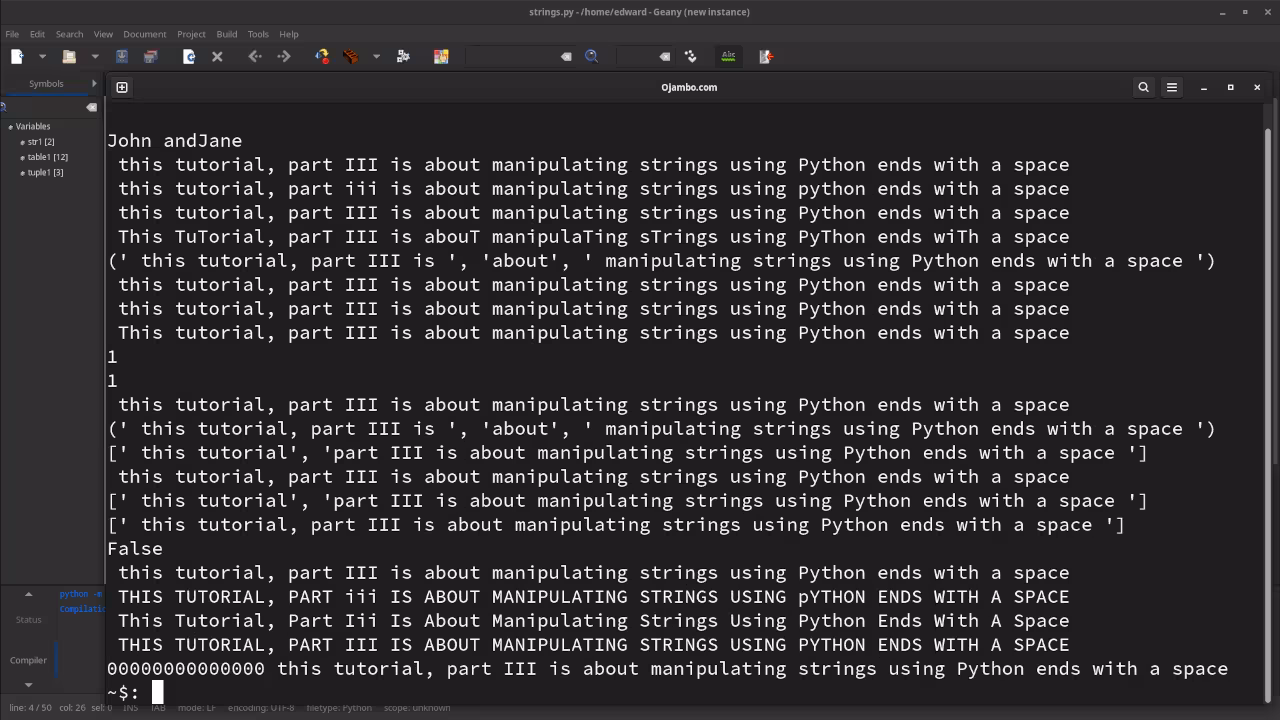
Task: Clear the goto line field
Action: pyautogui.click(x=665, y=57)
